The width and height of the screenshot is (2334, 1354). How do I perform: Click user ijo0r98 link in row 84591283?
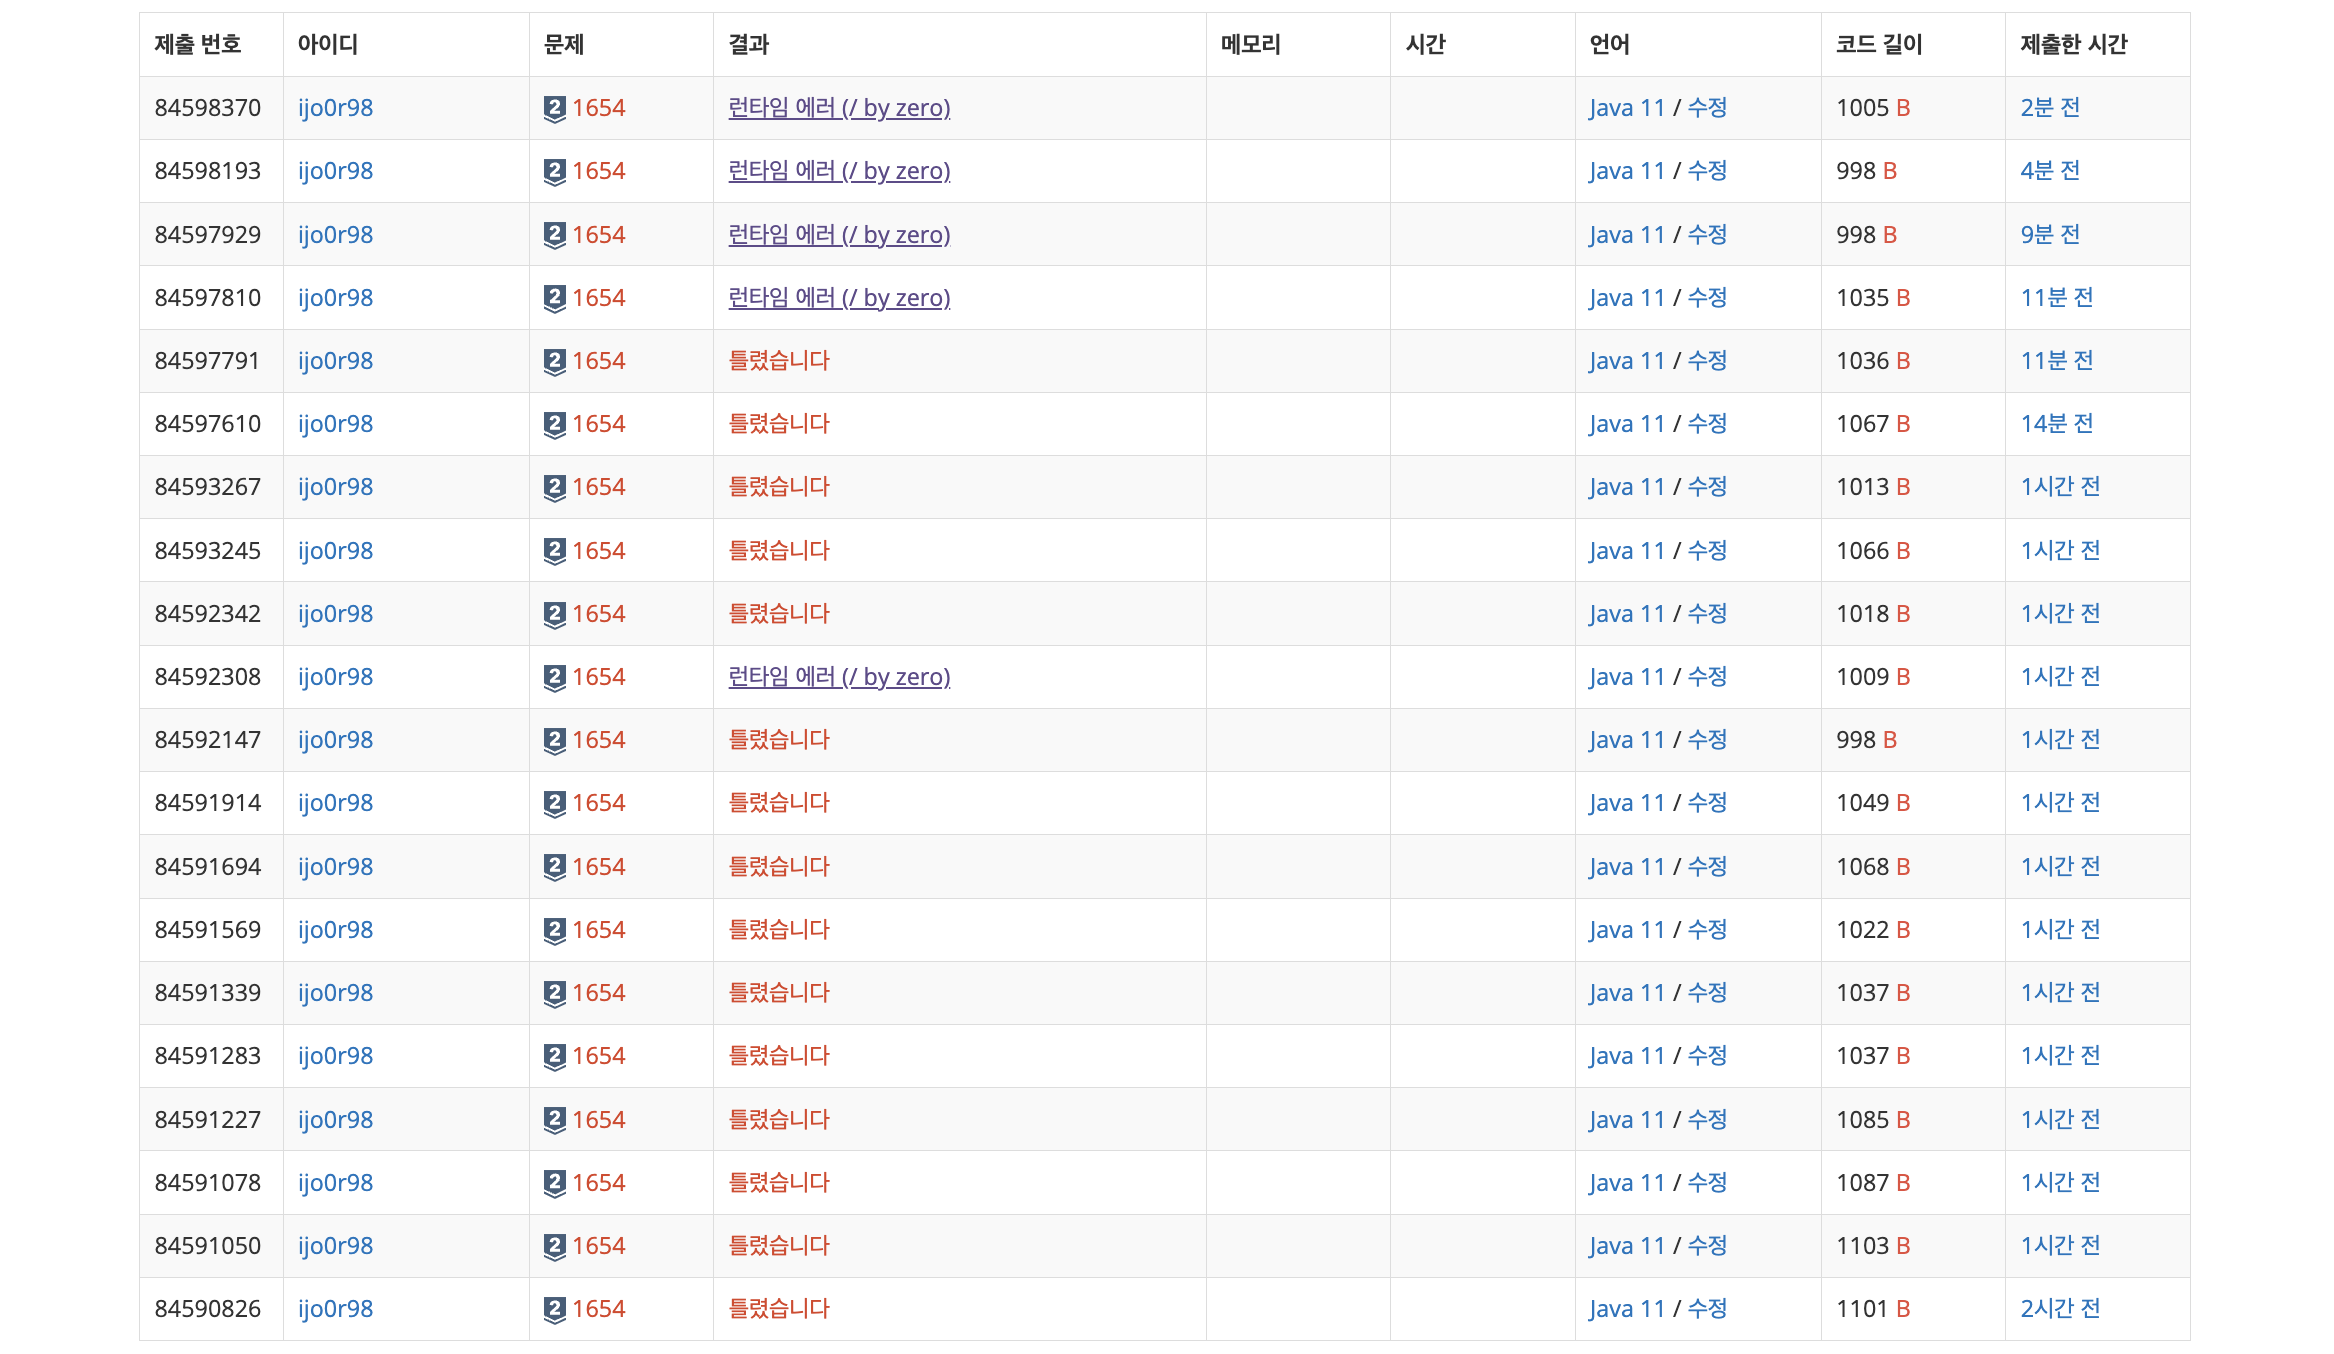[335, 1056]
